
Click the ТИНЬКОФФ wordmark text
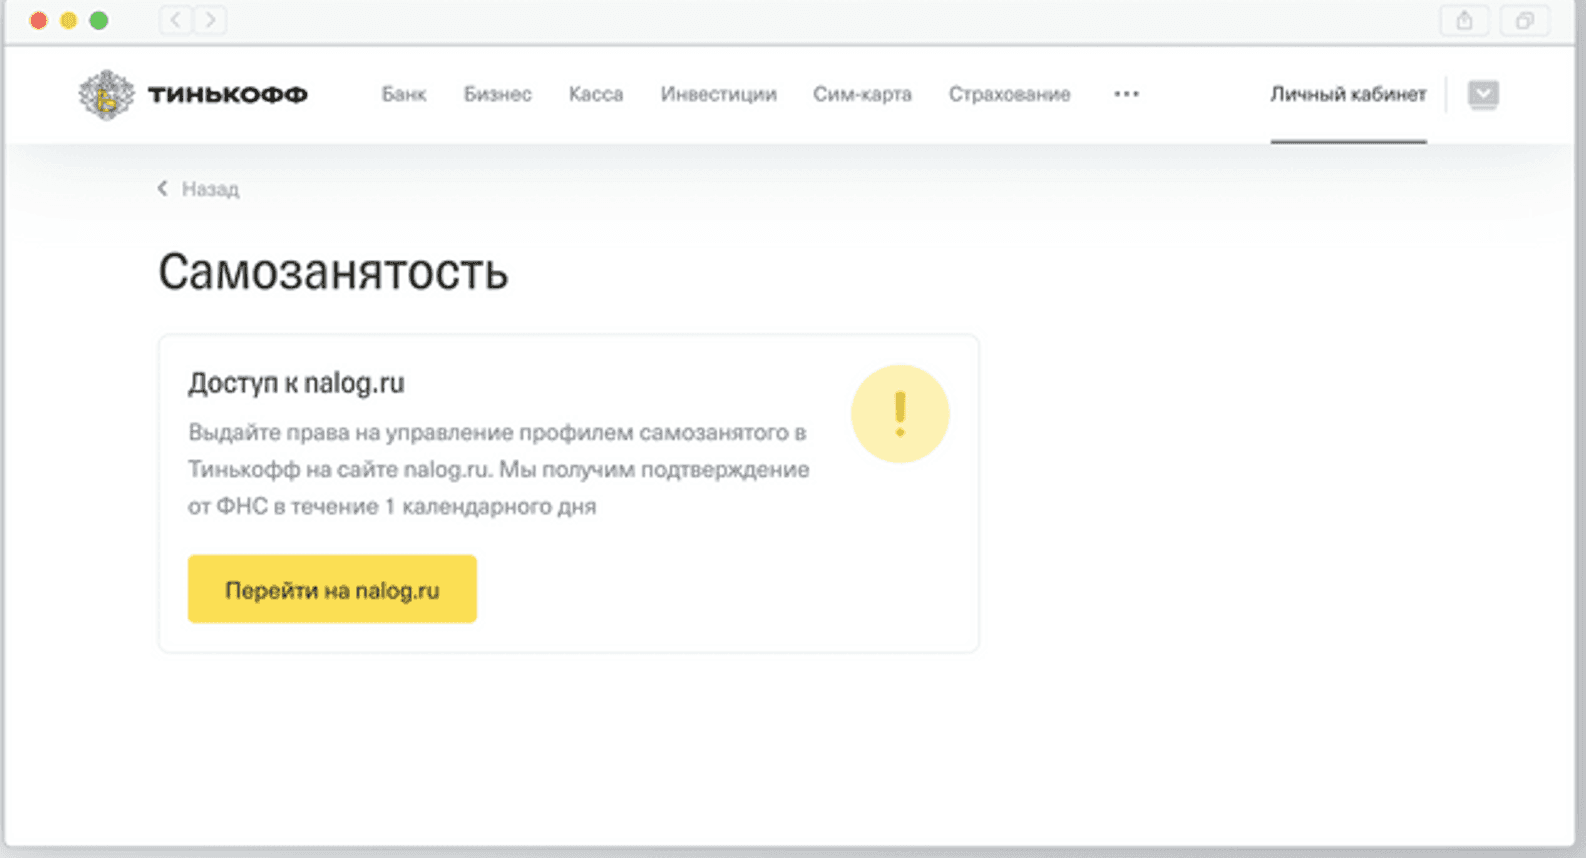[228, 95]
